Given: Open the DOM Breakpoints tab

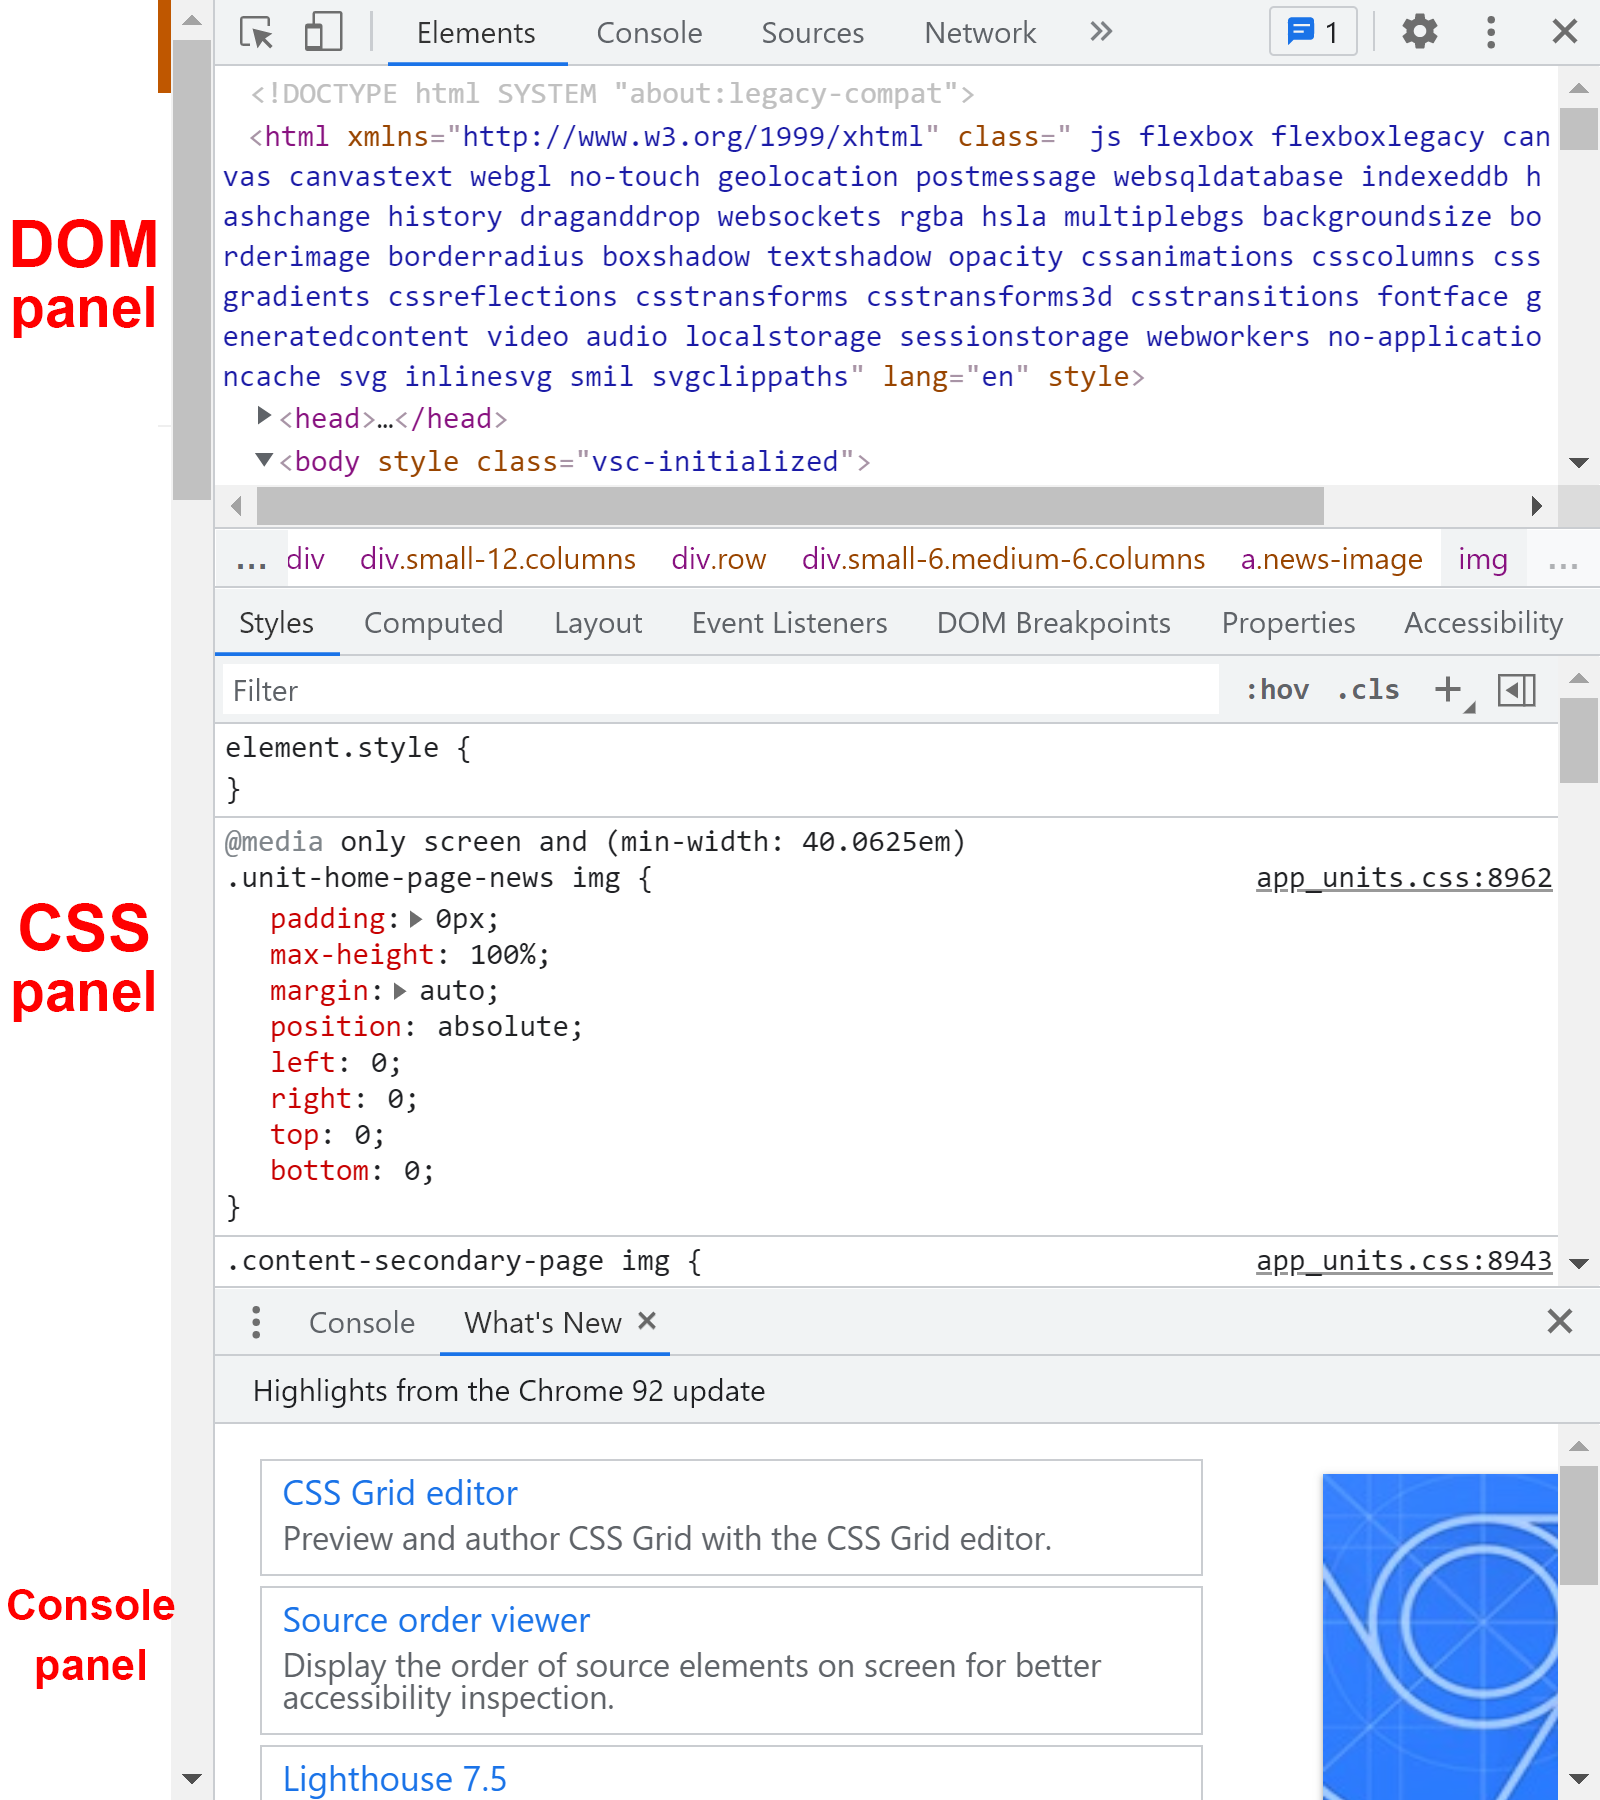Looking at the screenshot, I should pos(1053,623).
